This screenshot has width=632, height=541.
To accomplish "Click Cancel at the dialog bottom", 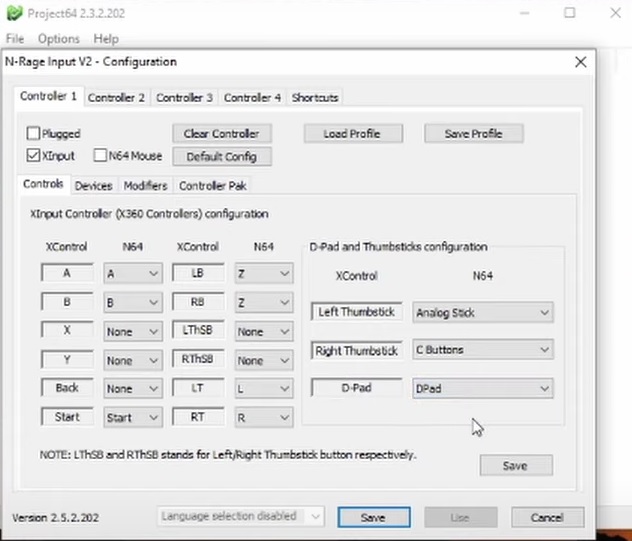I will point(547,517).
